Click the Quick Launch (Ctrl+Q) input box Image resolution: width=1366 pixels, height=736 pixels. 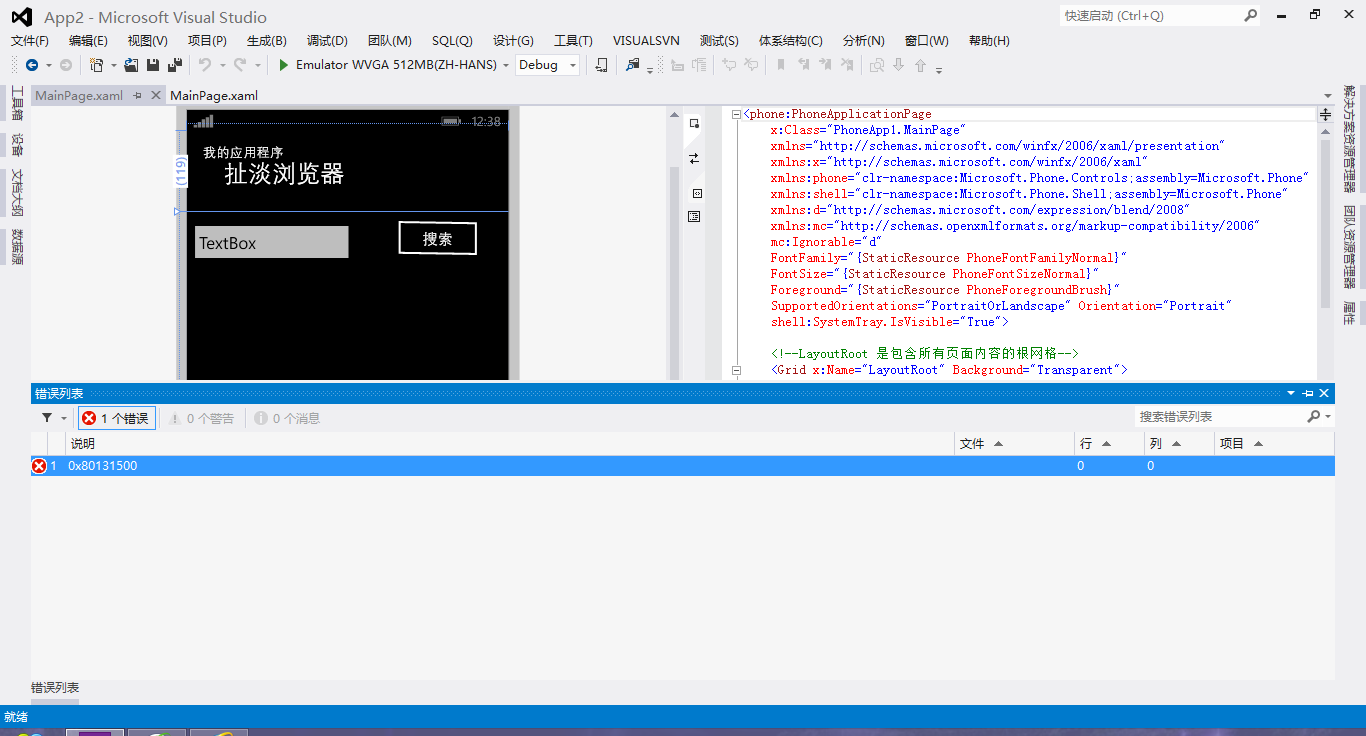pyautogui.click(x=1150, y=15)
